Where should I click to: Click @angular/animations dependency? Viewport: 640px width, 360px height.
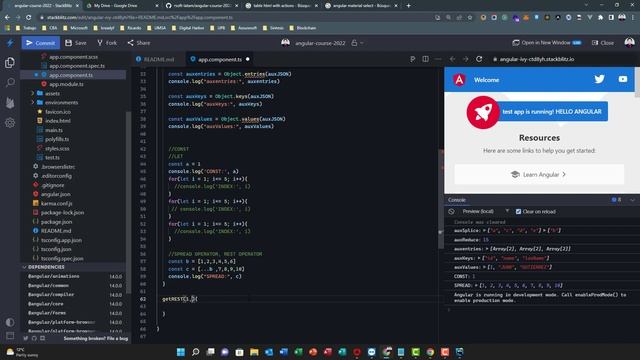pyautogui.click(x=53, y=276)
